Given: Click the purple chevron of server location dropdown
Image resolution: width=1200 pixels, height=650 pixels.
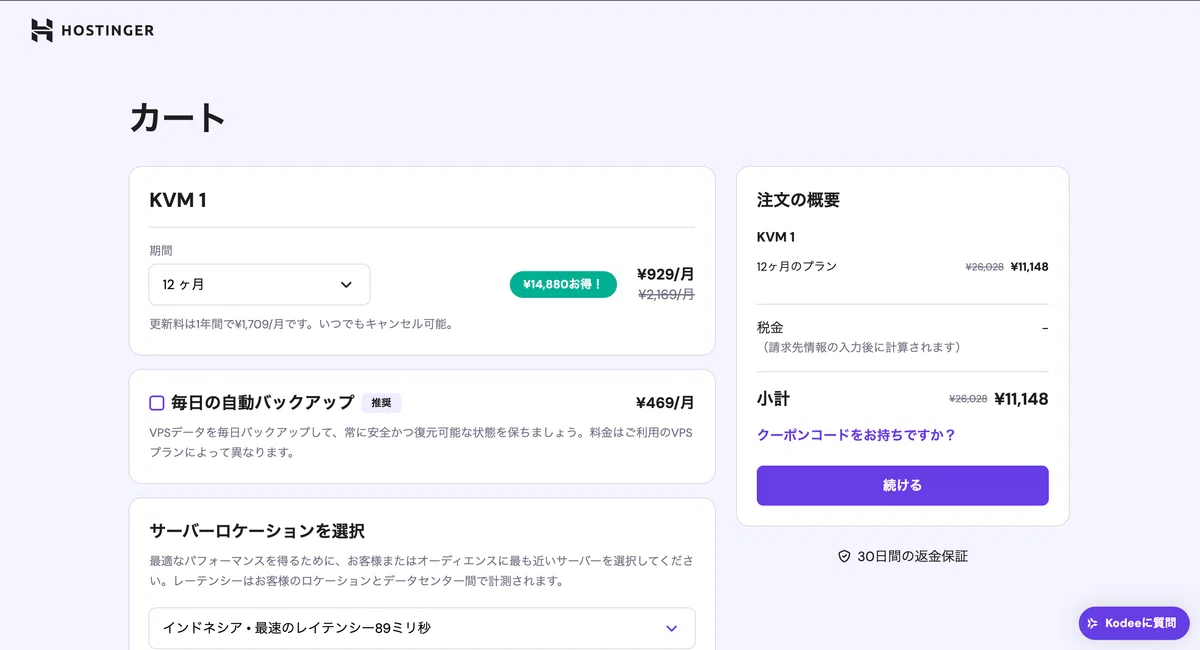Looking at the screenshot, I should click(x=671, y=628).
